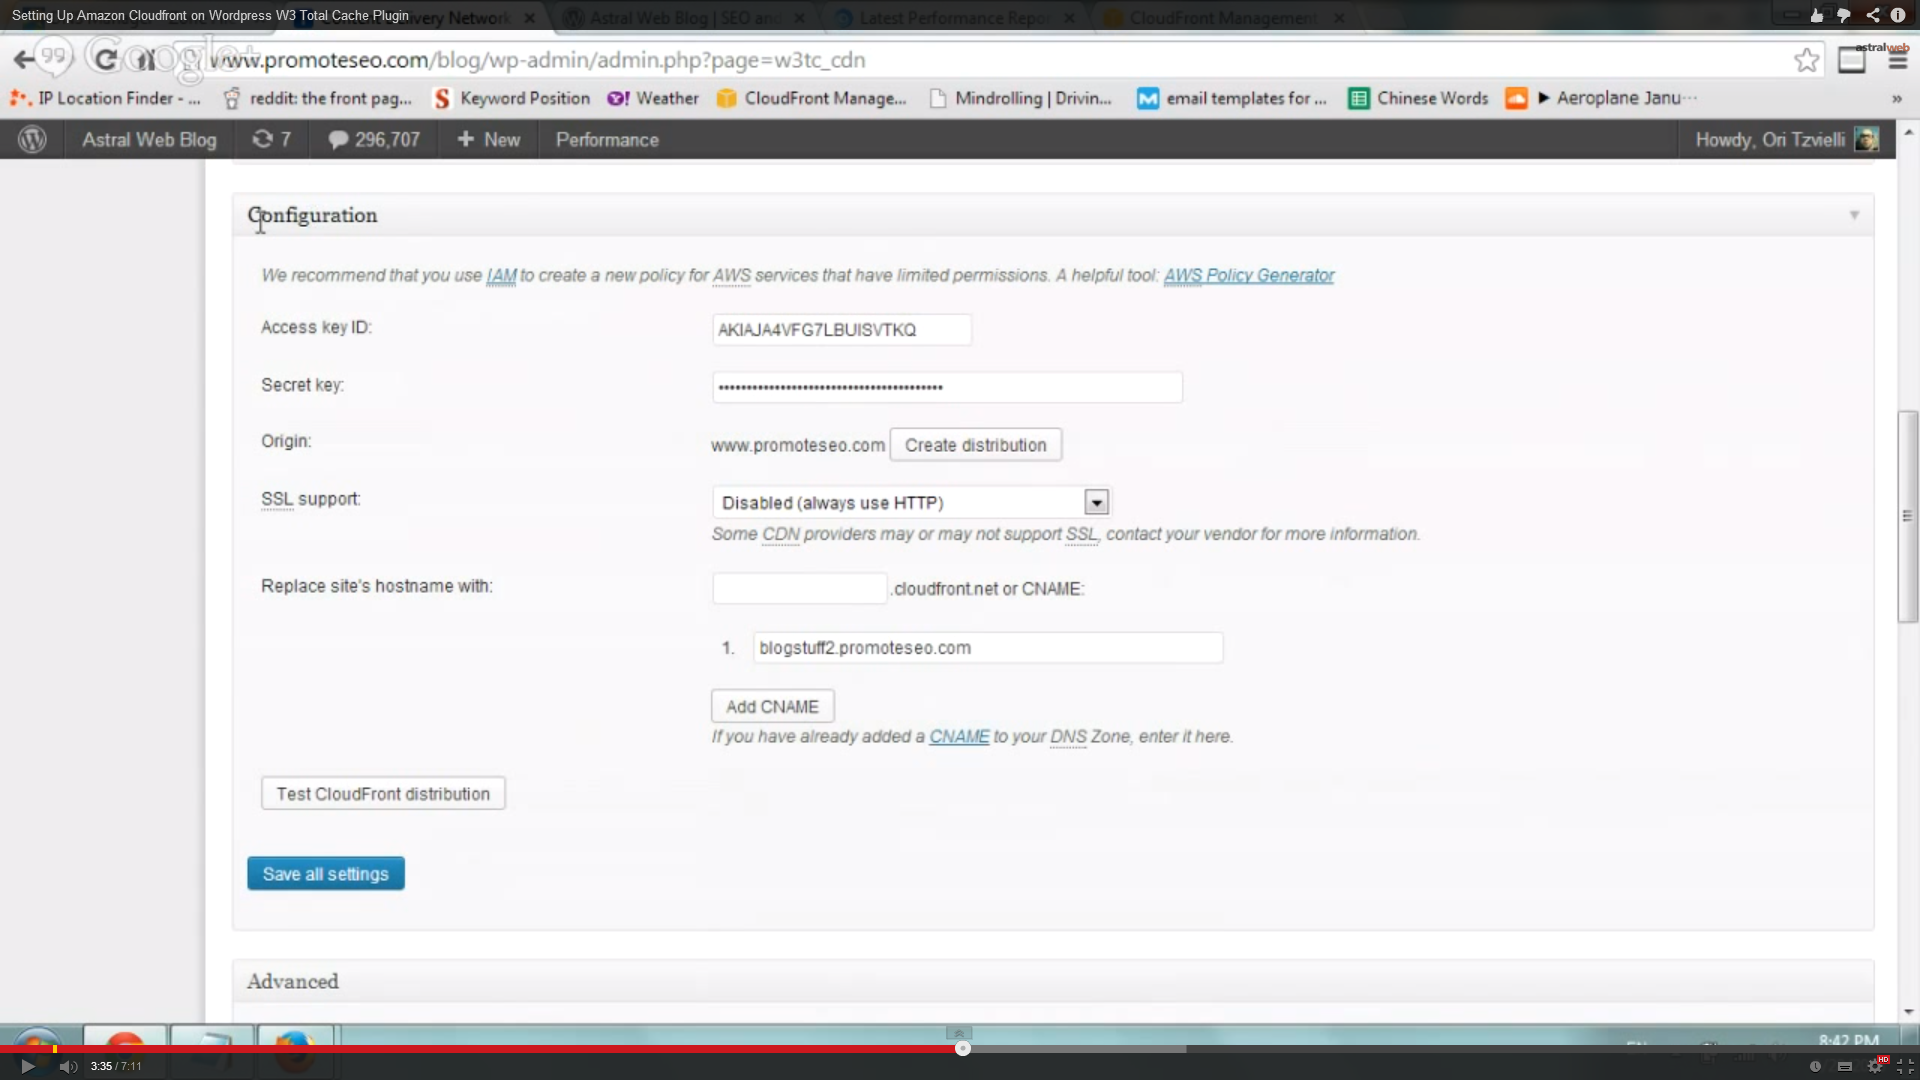Mute the video volume speaker icon

pyautogui.click(x=67, y=1066)
